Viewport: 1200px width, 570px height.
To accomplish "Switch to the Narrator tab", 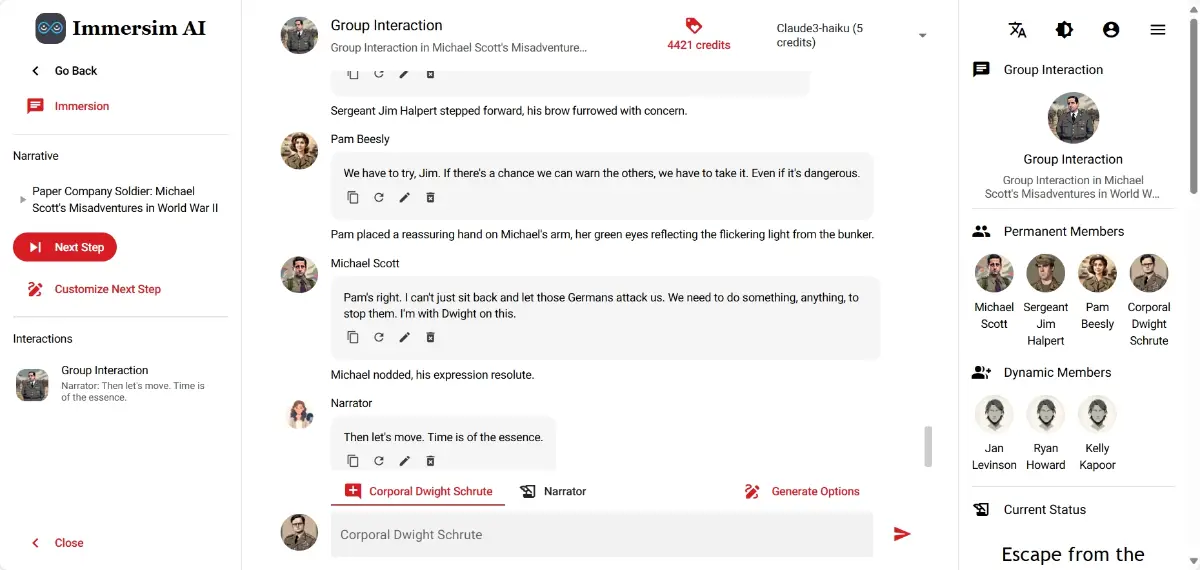I will 553,491.
